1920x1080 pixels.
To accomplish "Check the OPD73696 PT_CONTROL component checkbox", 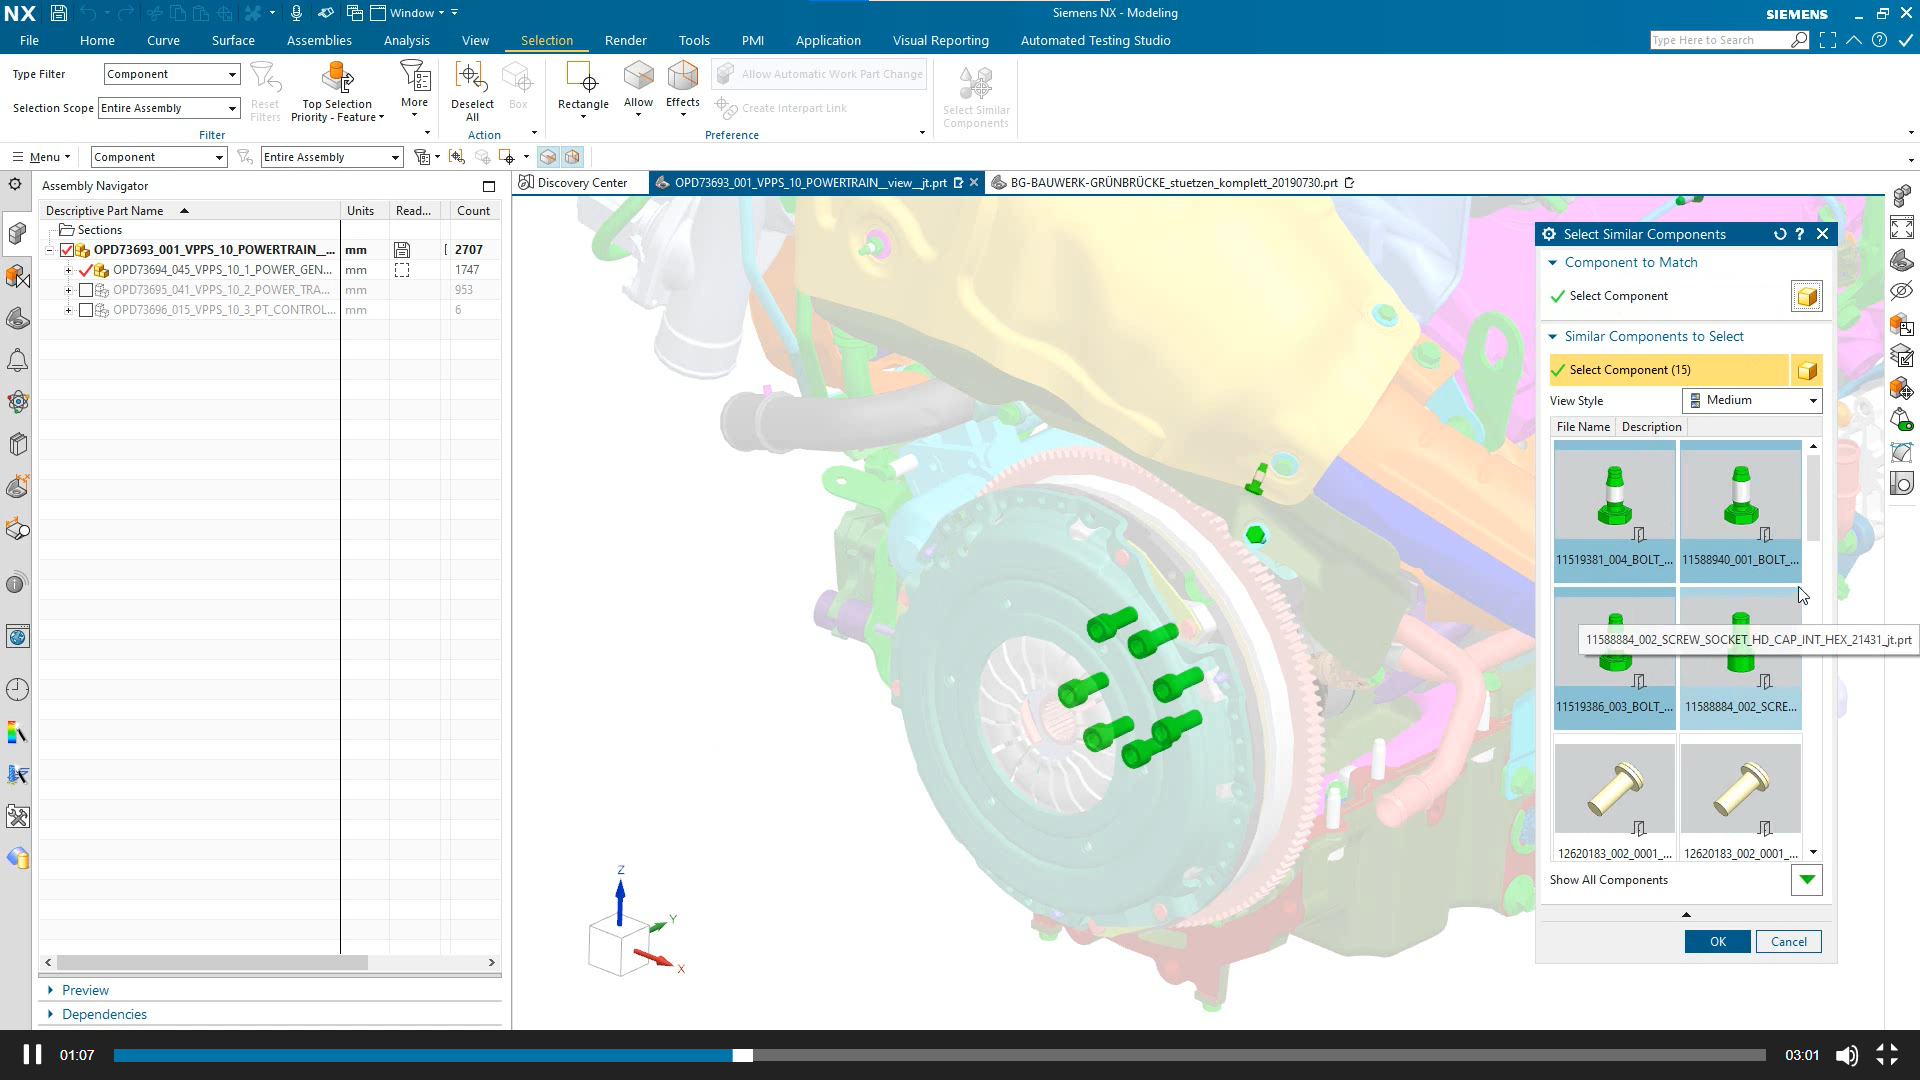I will coord(86,310).
